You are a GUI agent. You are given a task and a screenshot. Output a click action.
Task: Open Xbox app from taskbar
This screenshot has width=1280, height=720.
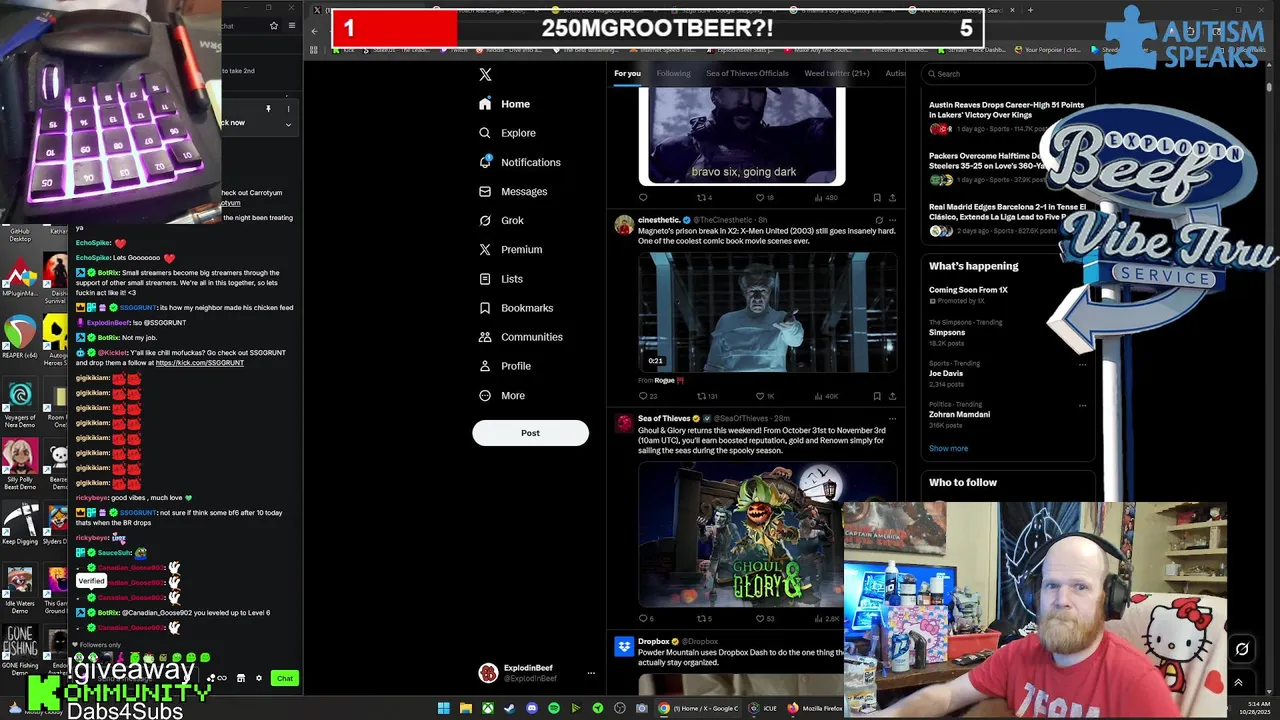tap(487, 708)
